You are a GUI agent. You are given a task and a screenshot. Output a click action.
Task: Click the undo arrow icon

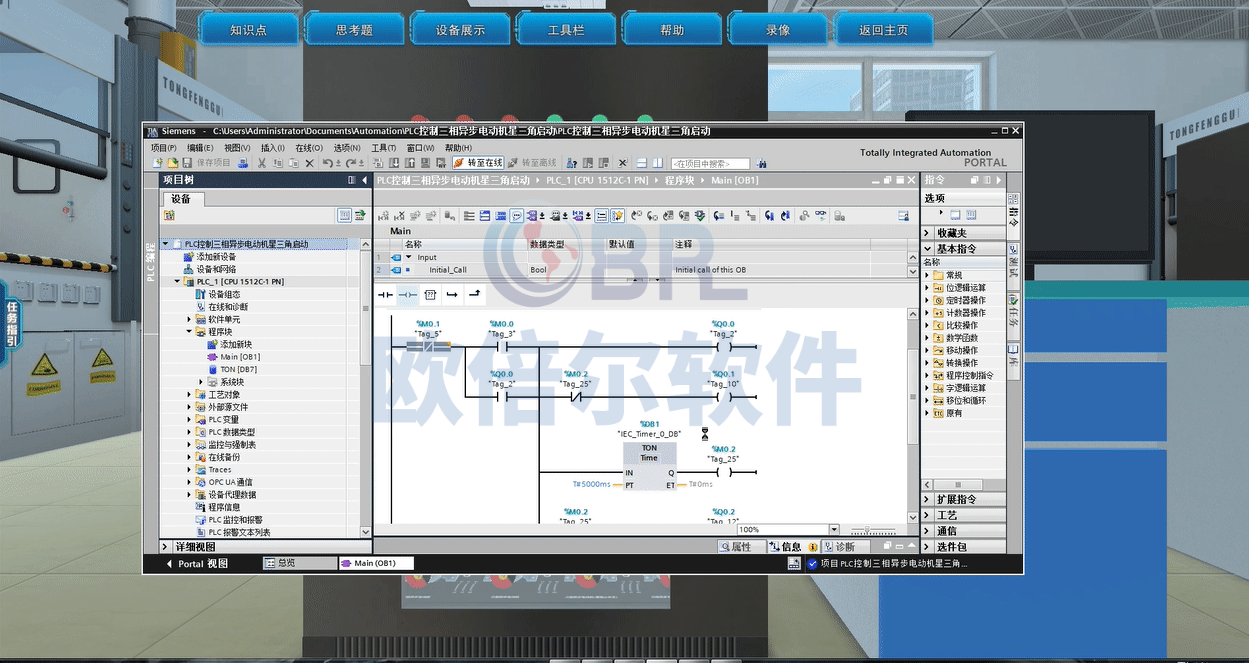pos(327,163)
